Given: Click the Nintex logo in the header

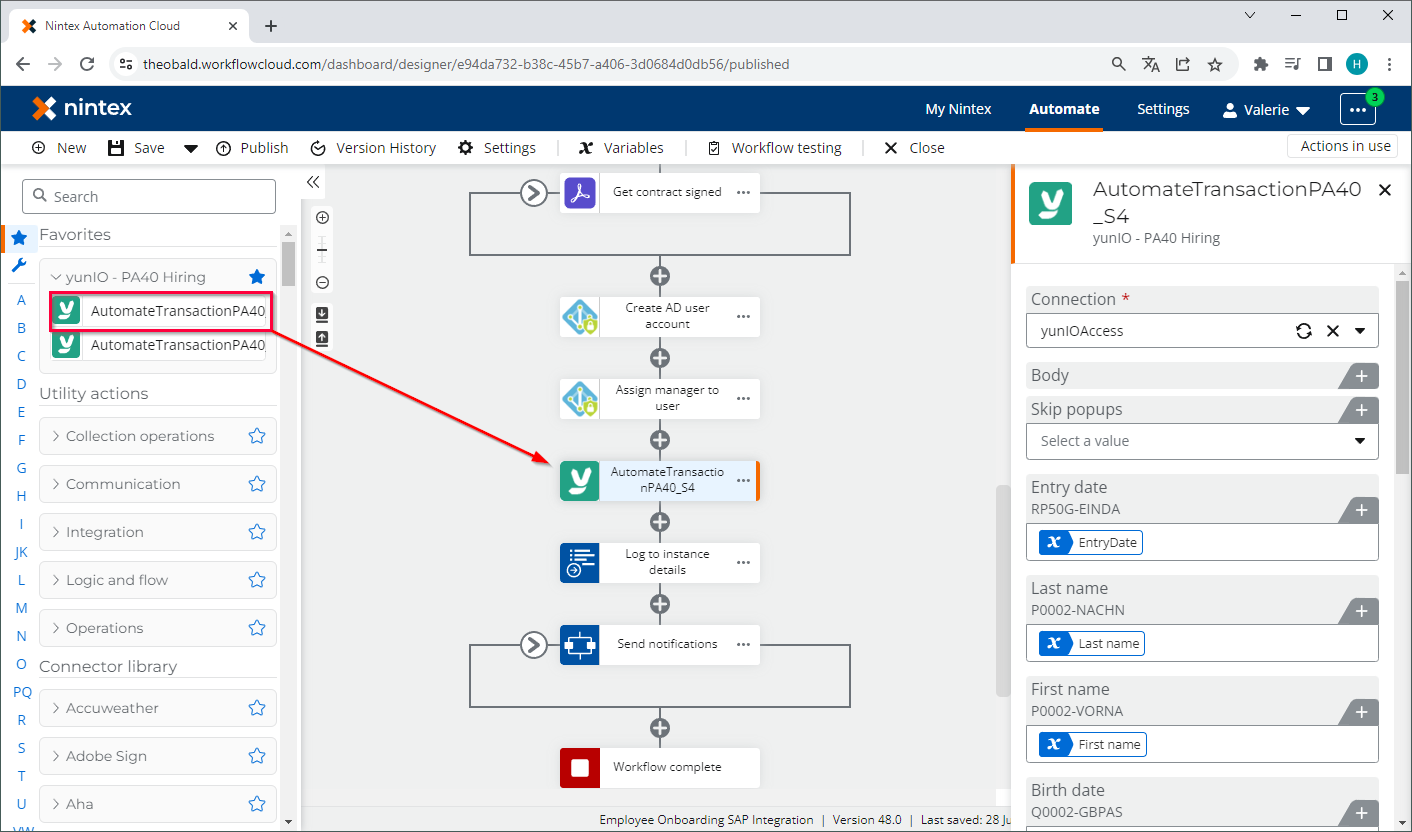Looking at the screenshot, I should click(81, 108).
